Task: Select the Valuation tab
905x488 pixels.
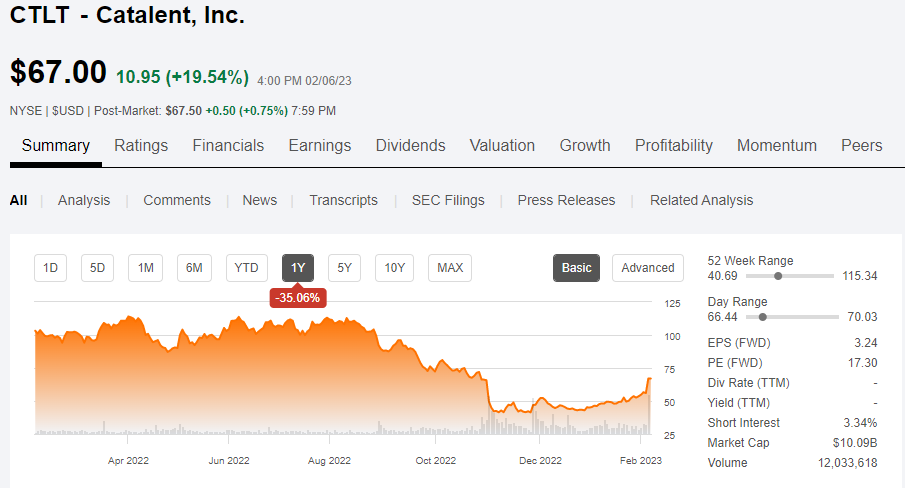Action: point(502,145)
